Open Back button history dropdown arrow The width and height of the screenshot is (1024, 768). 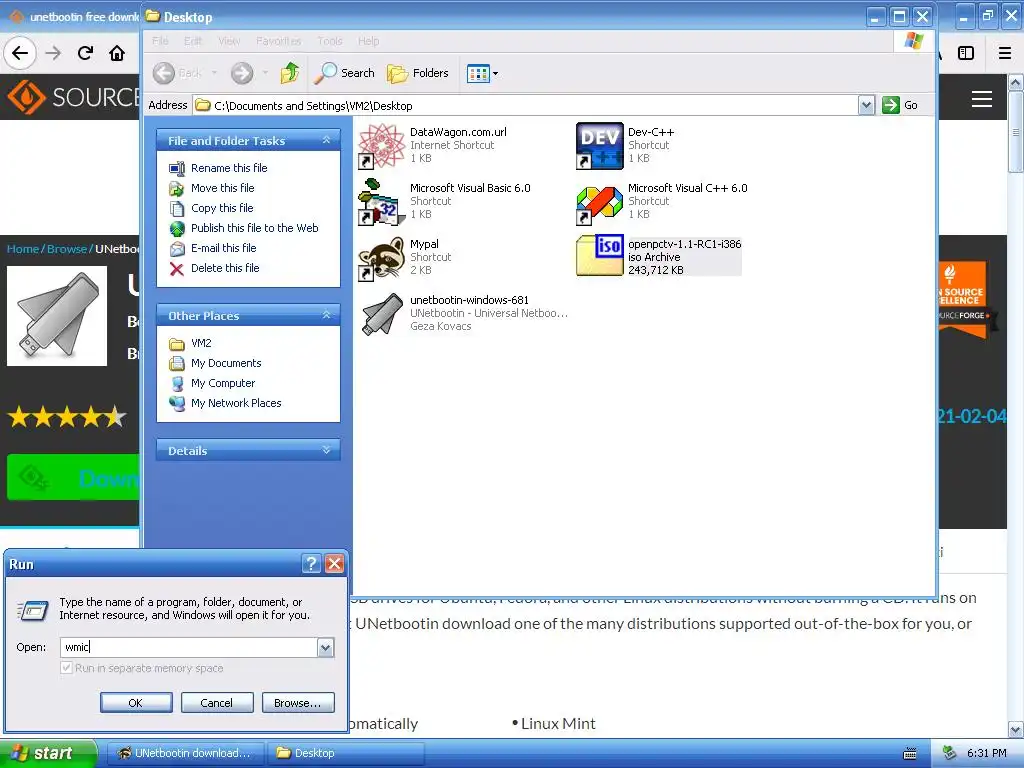point(214,73)
